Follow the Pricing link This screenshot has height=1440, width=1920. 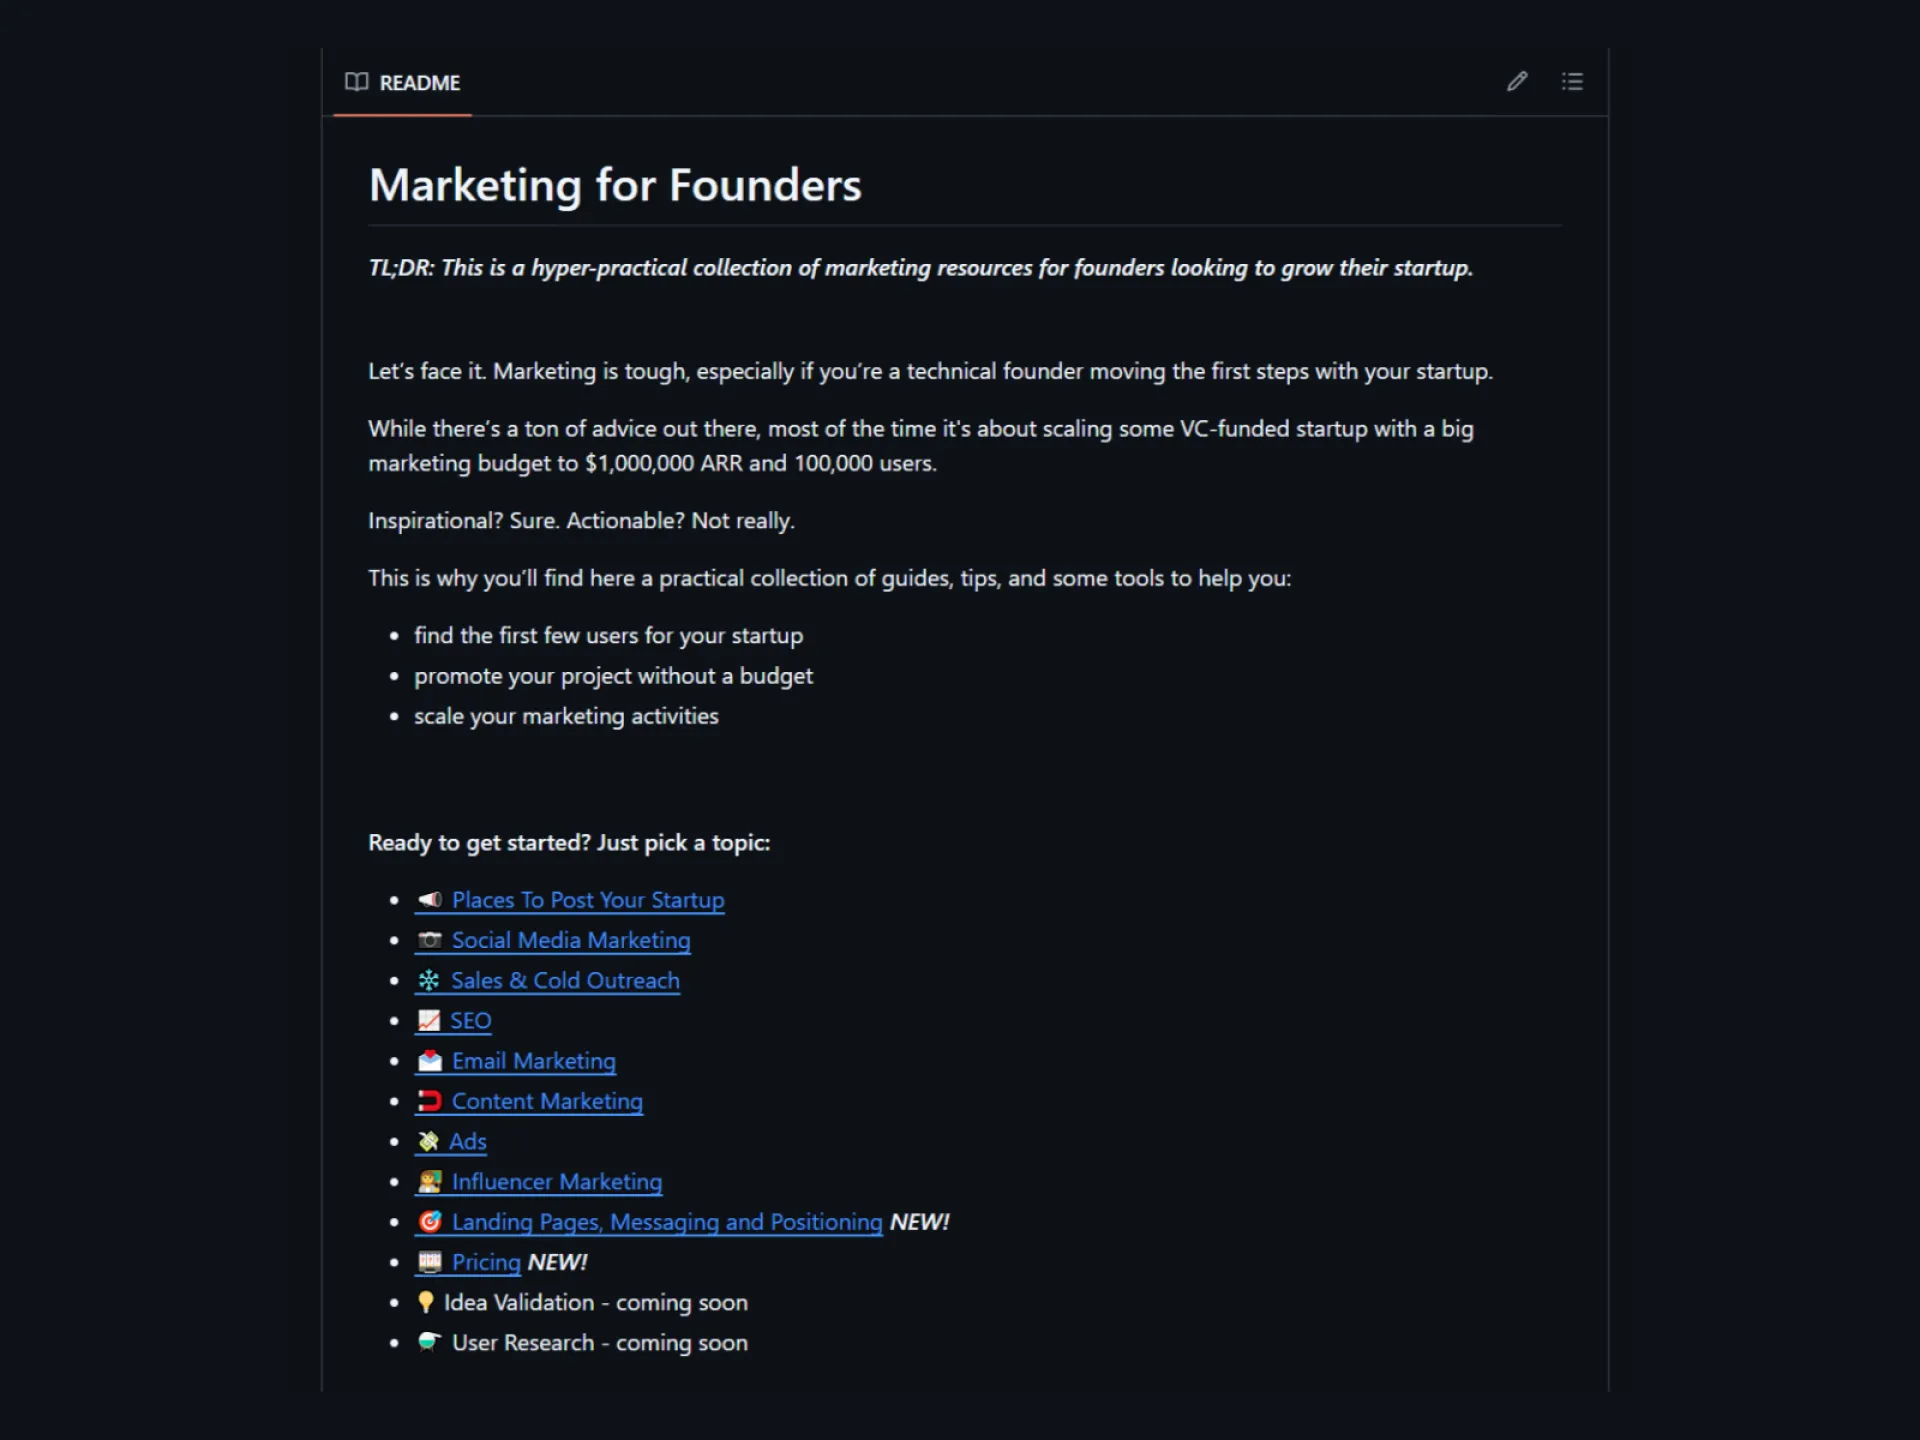[486, 1262]
